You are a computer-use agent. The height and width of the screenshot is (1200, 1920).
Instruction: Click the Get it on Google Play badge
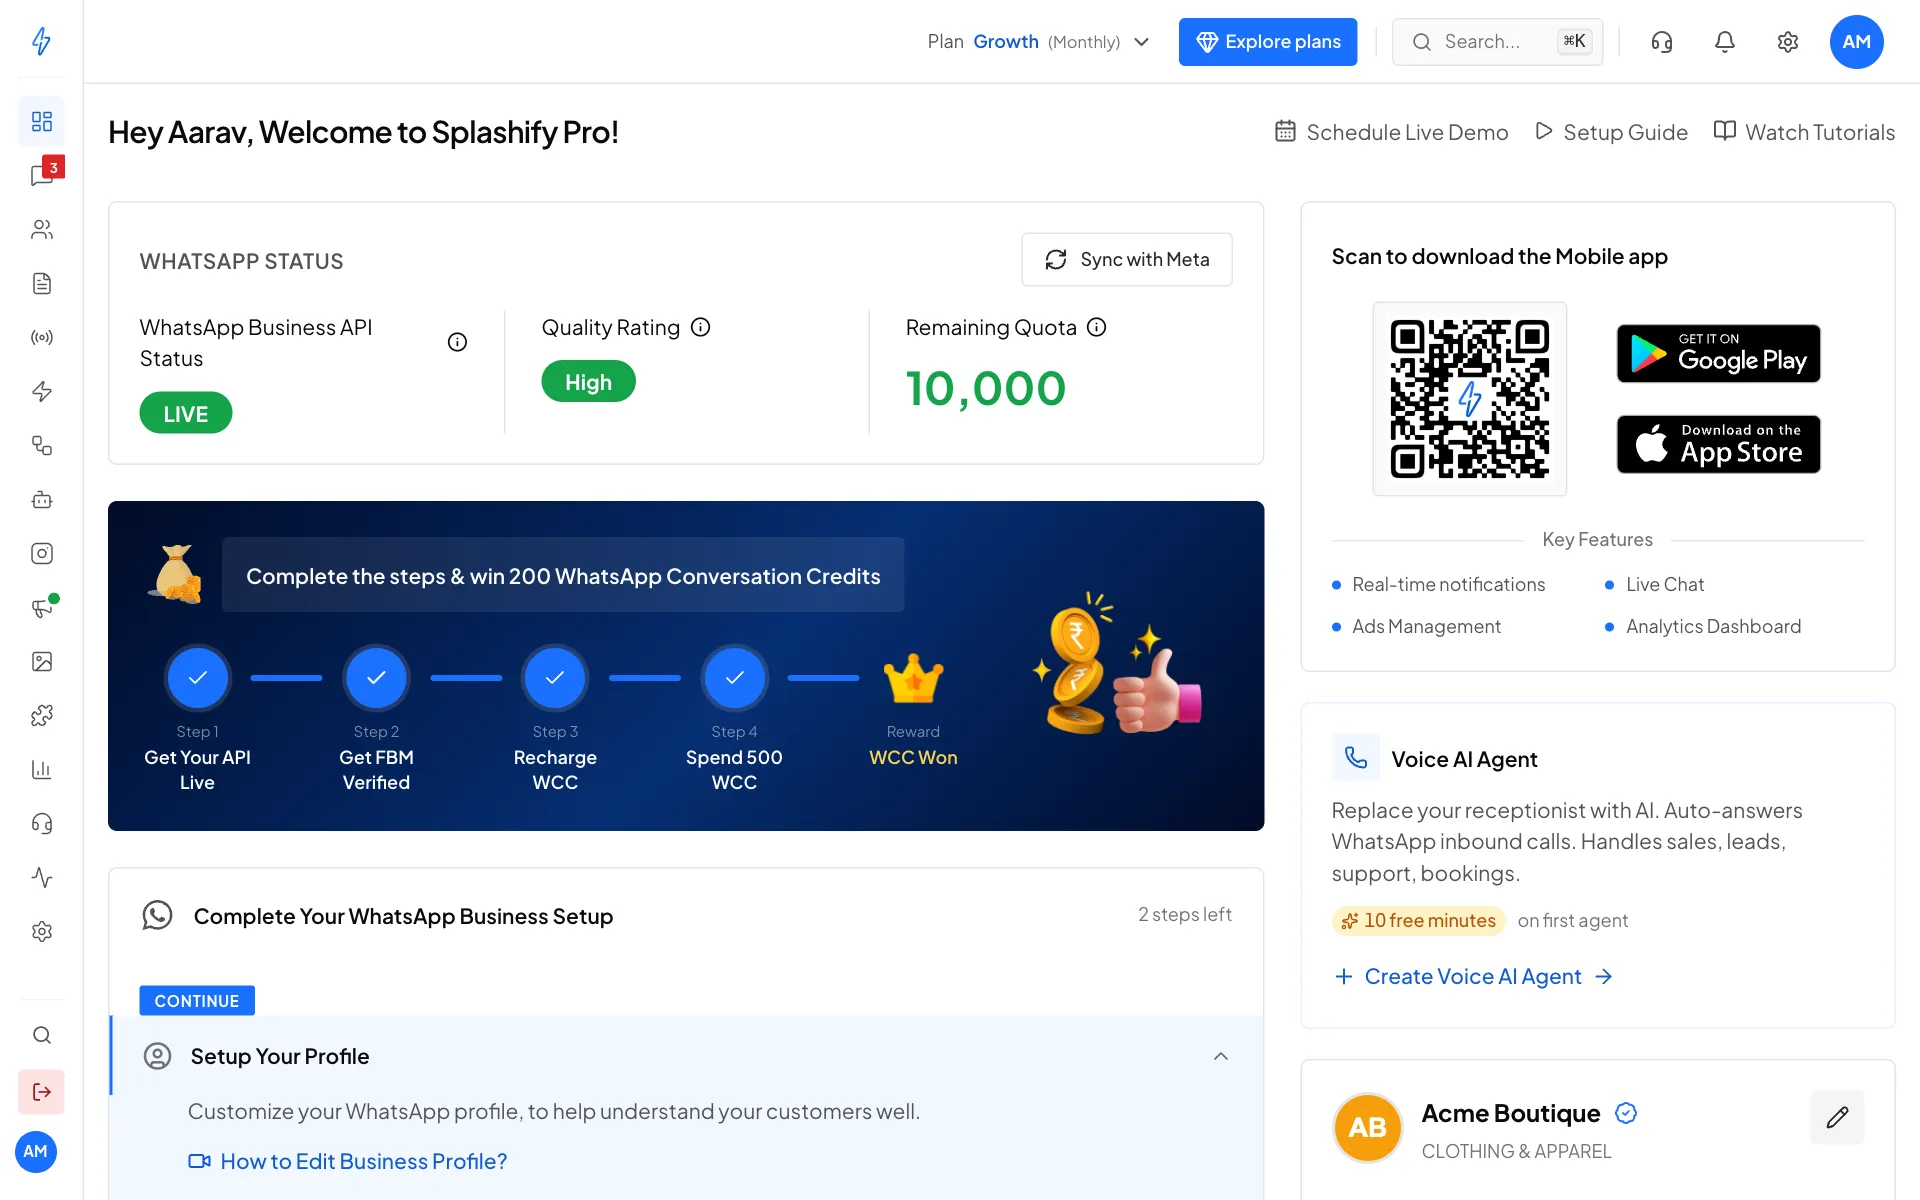pyautogui.click(x=1718, y=354)
